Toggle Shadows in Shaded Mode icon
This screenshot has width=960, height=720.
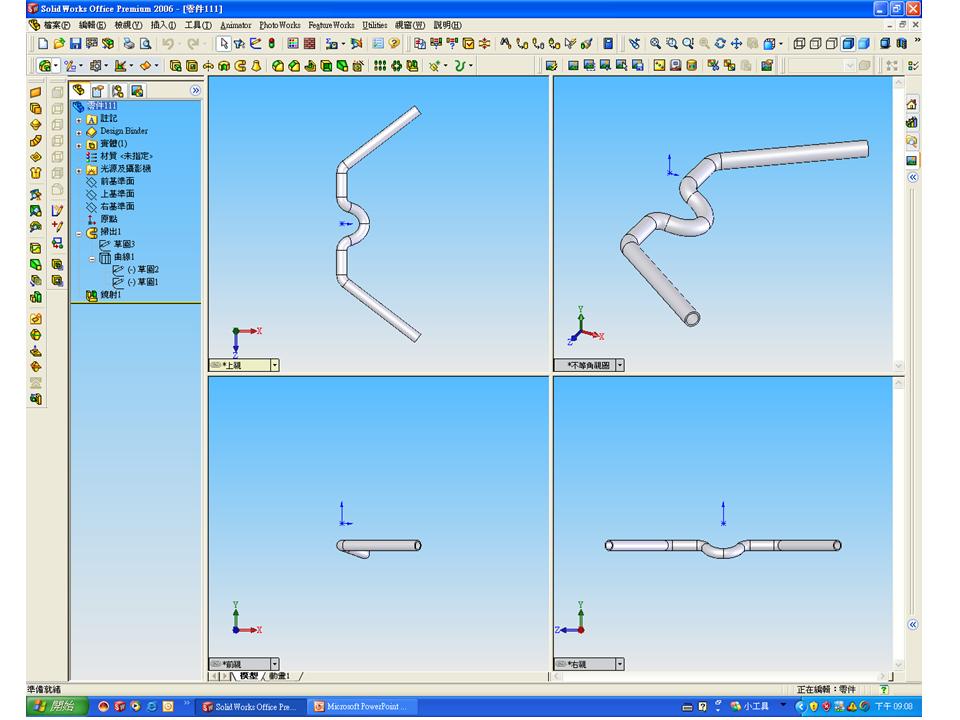tap(885, 43)
